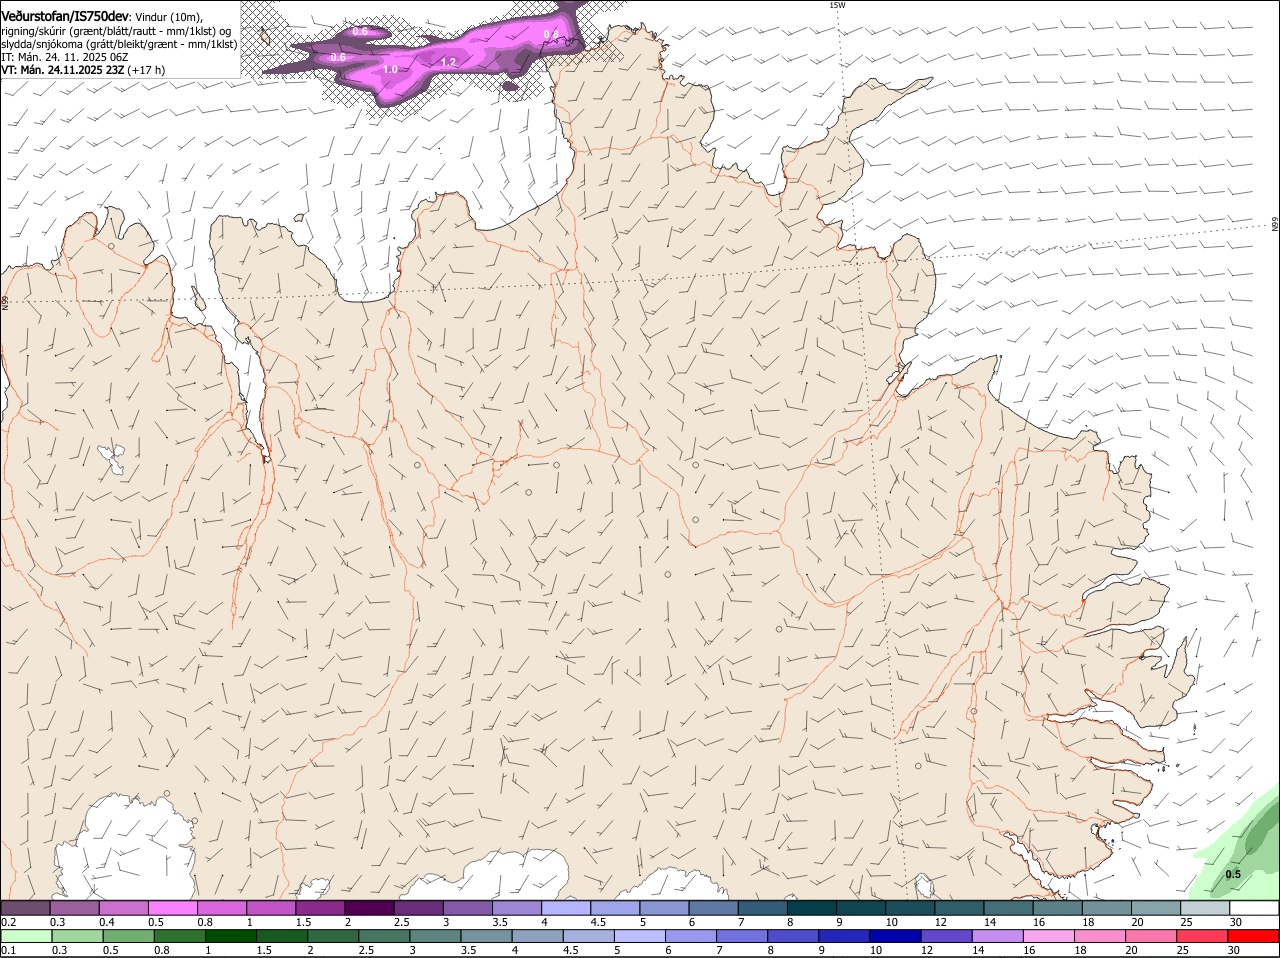Click the '(+17 h)' forecast offset text
1280x958 pixels.
(146, 70)
